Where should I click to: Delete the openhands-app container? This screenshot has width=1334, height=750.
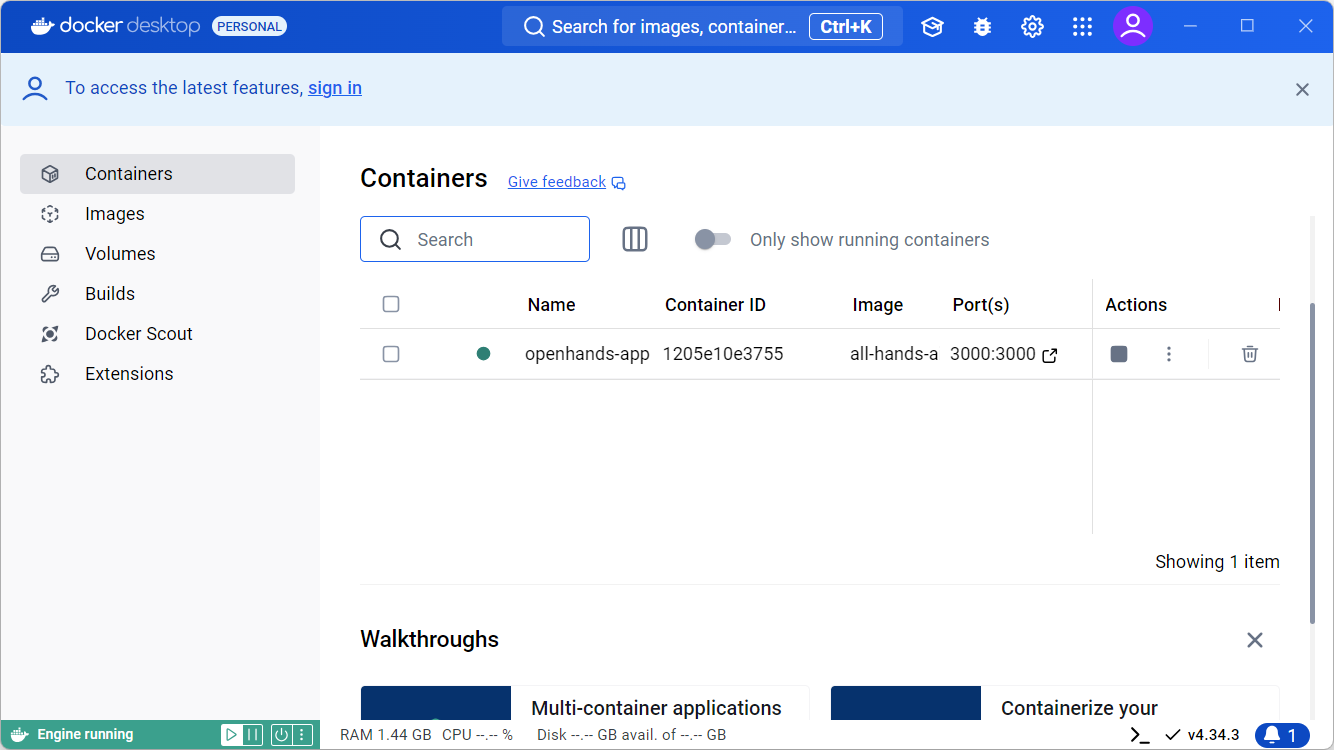[x=1249, y=353]
